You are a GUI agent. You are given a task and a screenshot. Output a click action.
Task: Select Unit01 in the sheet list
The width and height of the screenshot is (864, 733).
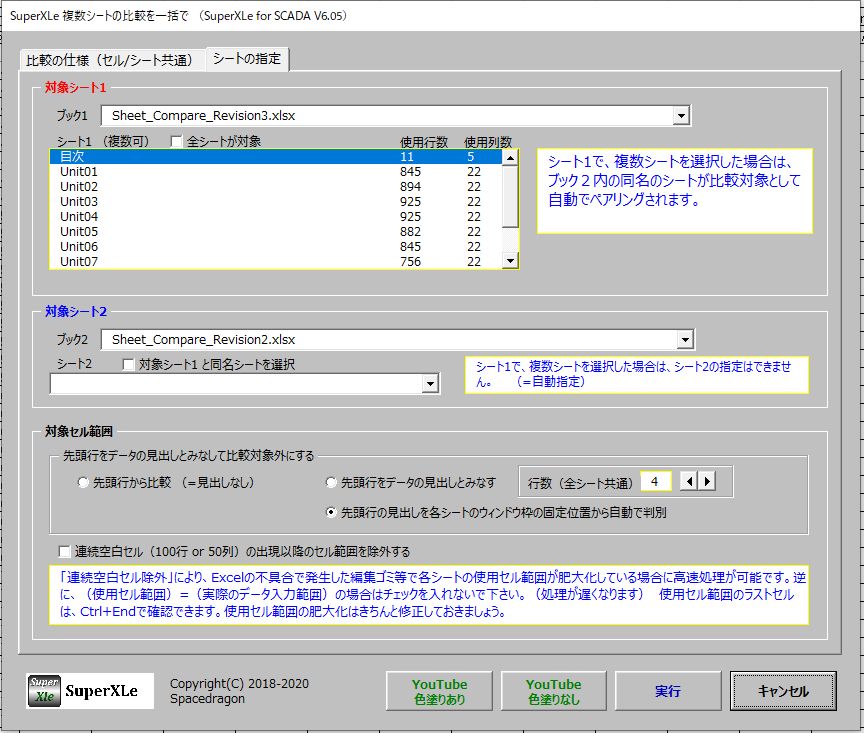[276, 171]
